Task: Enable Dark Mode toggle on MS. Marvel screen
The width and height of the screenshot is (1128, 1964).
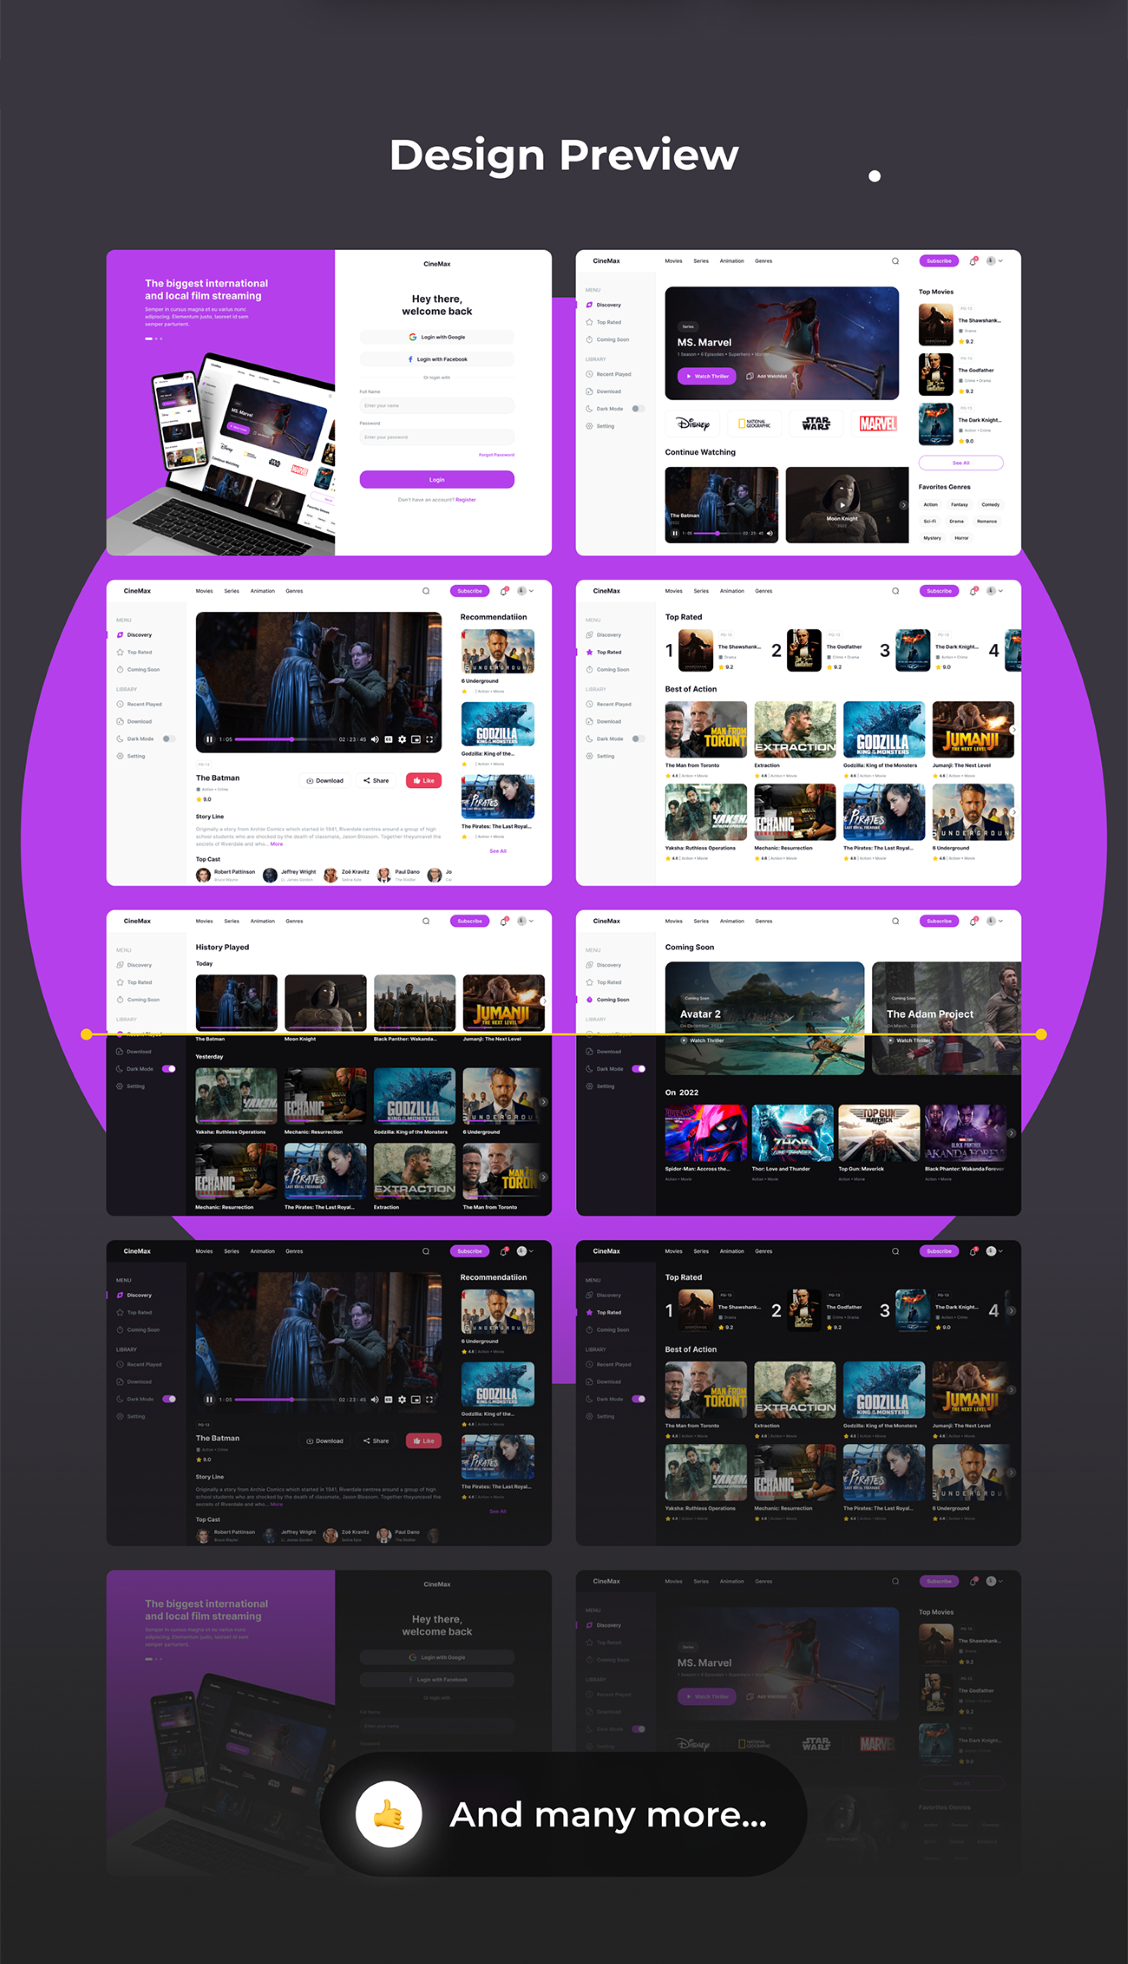Action: [x=638, y=409]
